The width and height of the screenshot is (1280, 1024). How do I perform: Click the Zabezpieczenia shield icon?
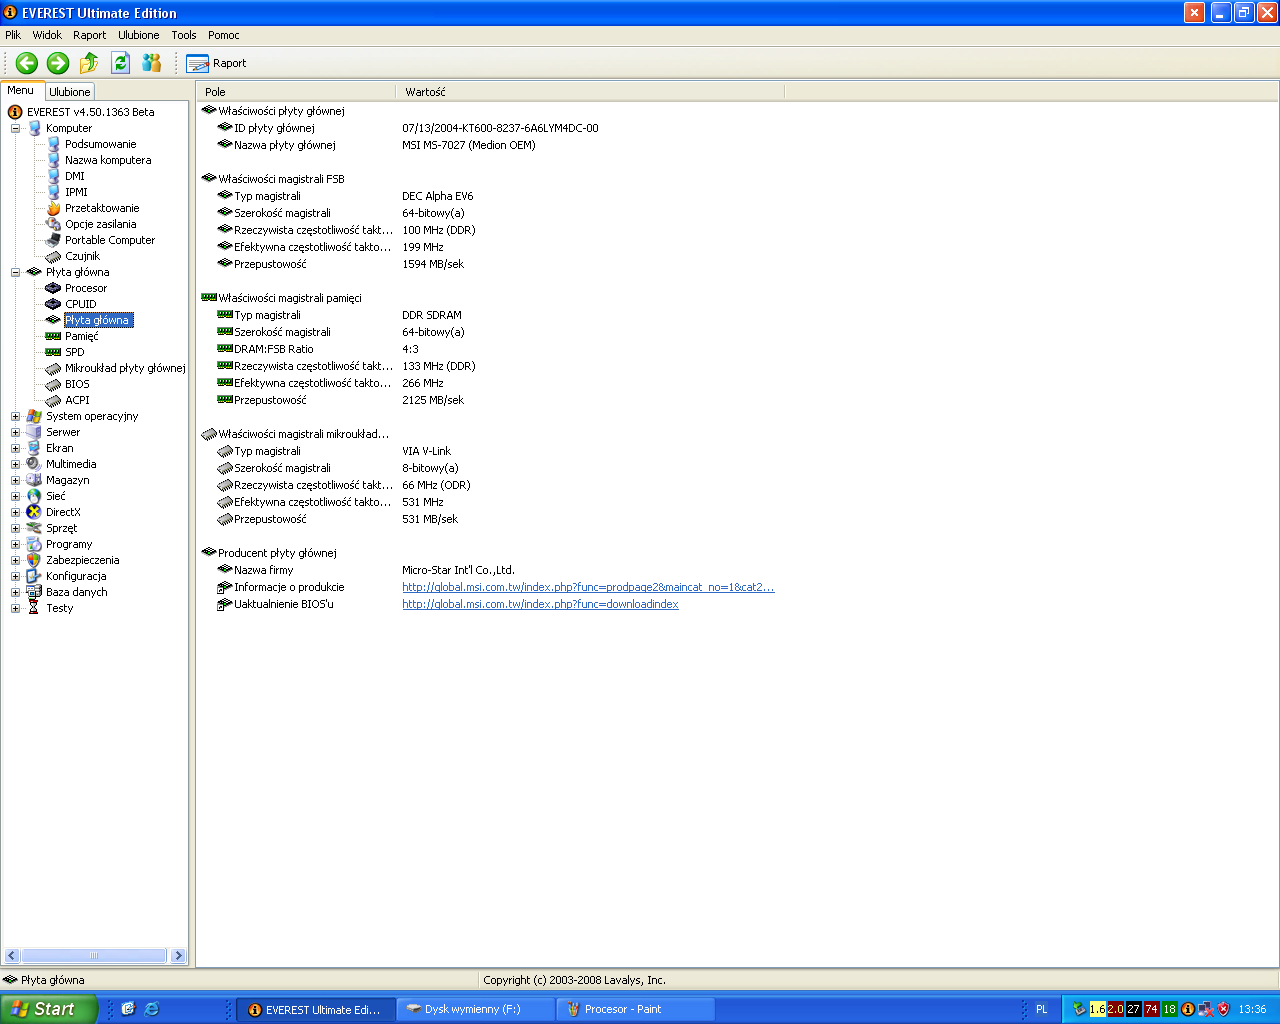[x=34, y=560]
